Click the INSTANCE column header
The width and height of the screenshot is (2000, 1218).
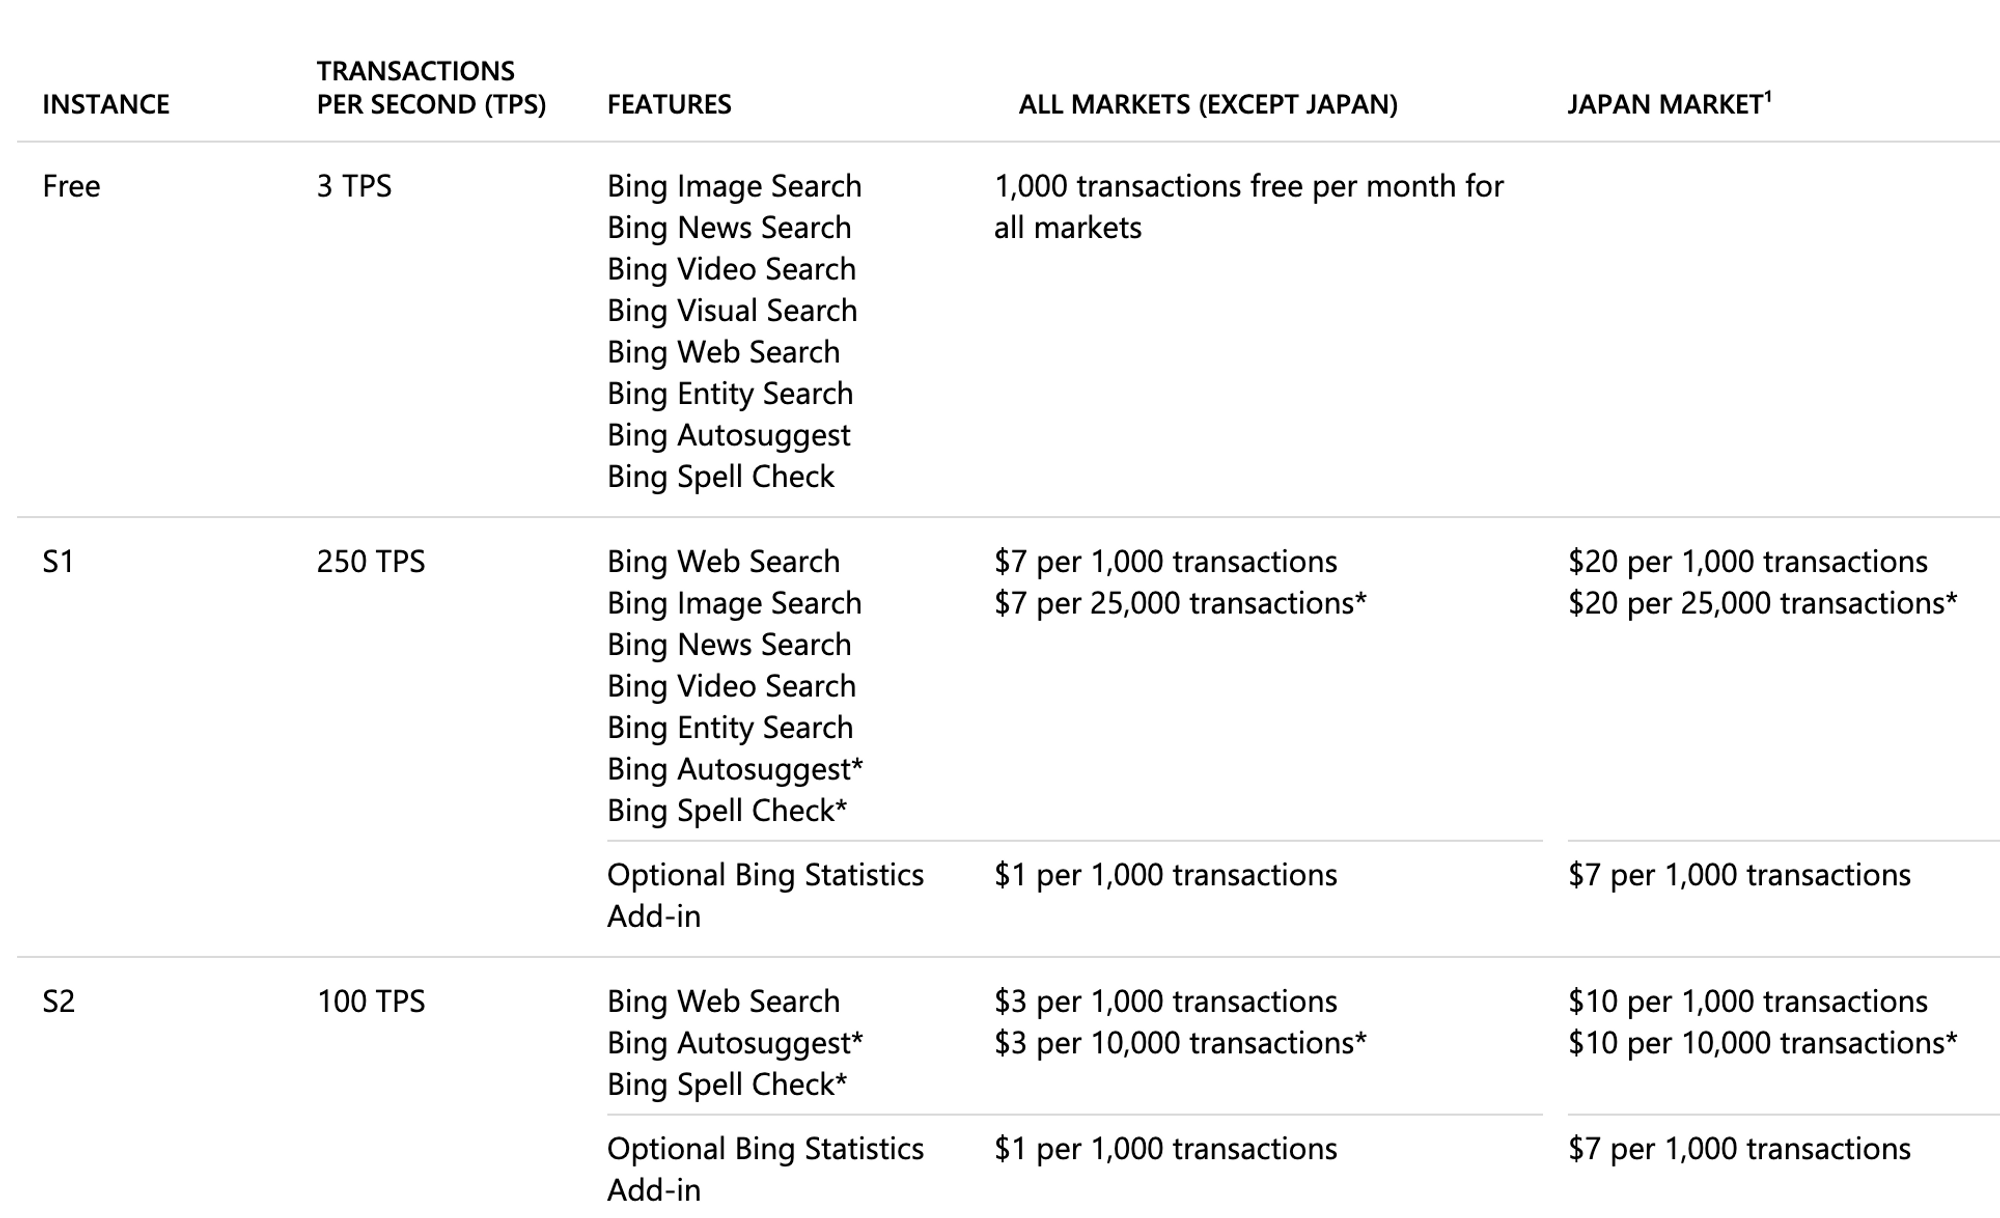tap(106, 104)
